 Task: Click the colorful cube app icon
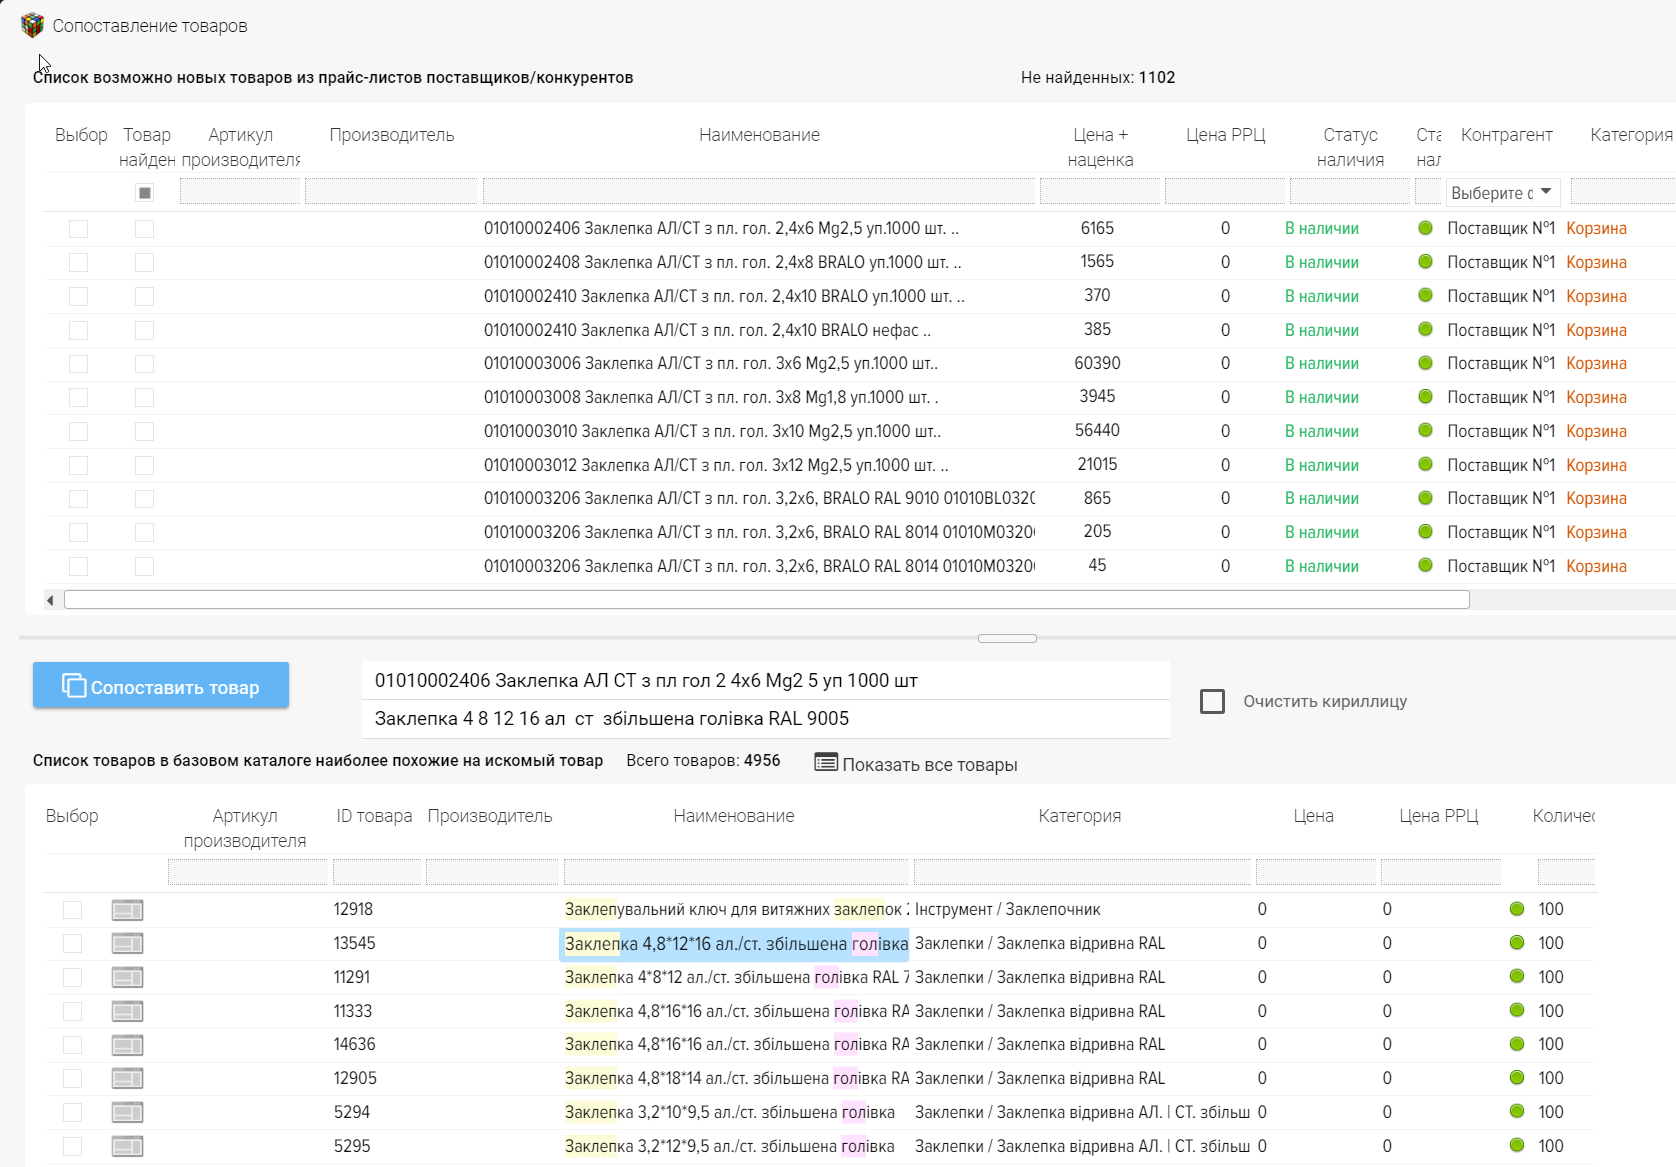pos(32,25)
